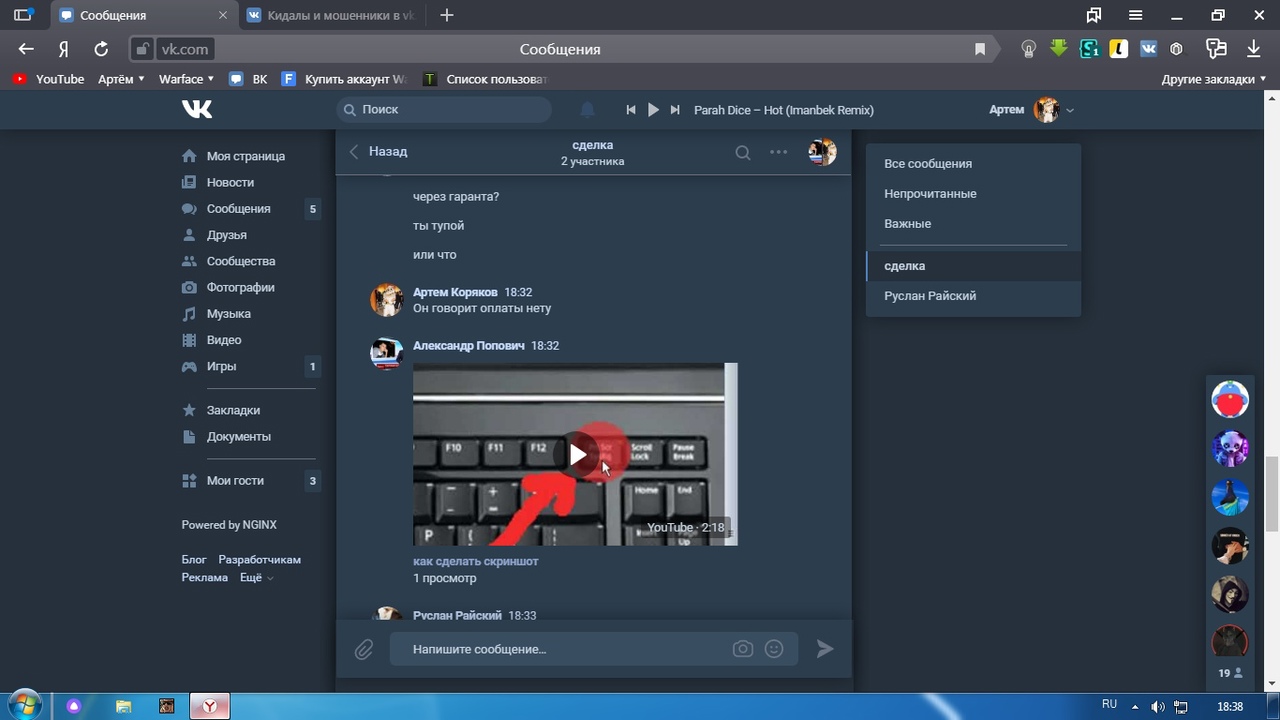Go back with the Назад button
1280x720 pixels.
378,152
